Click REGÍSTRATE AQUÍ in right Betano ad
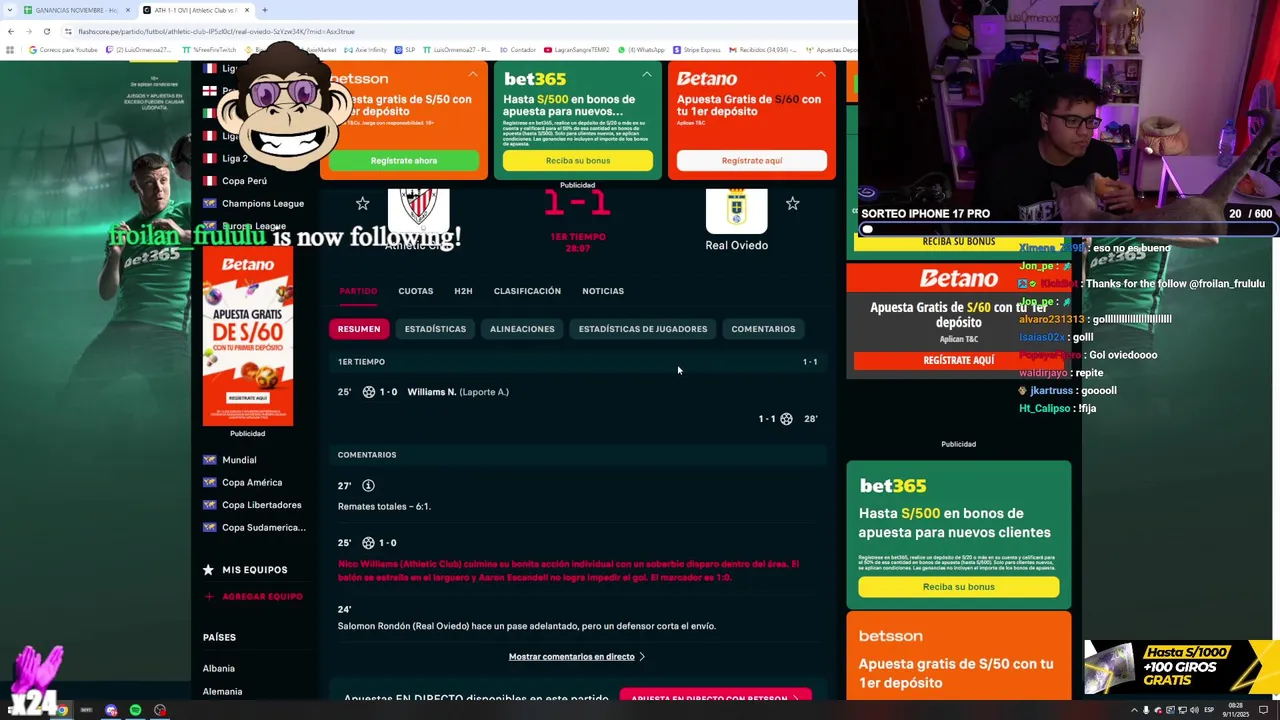Image resolution: width=1280 pixels, height=720 pixels. (x=959, y=360)
